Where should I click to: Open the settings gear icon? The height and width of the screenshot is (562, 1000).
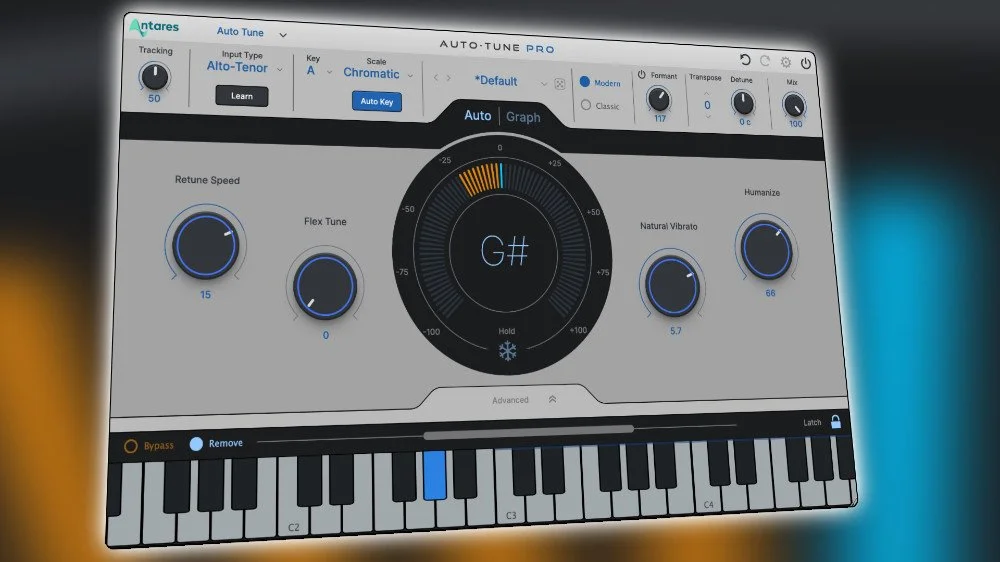point(786,62)
